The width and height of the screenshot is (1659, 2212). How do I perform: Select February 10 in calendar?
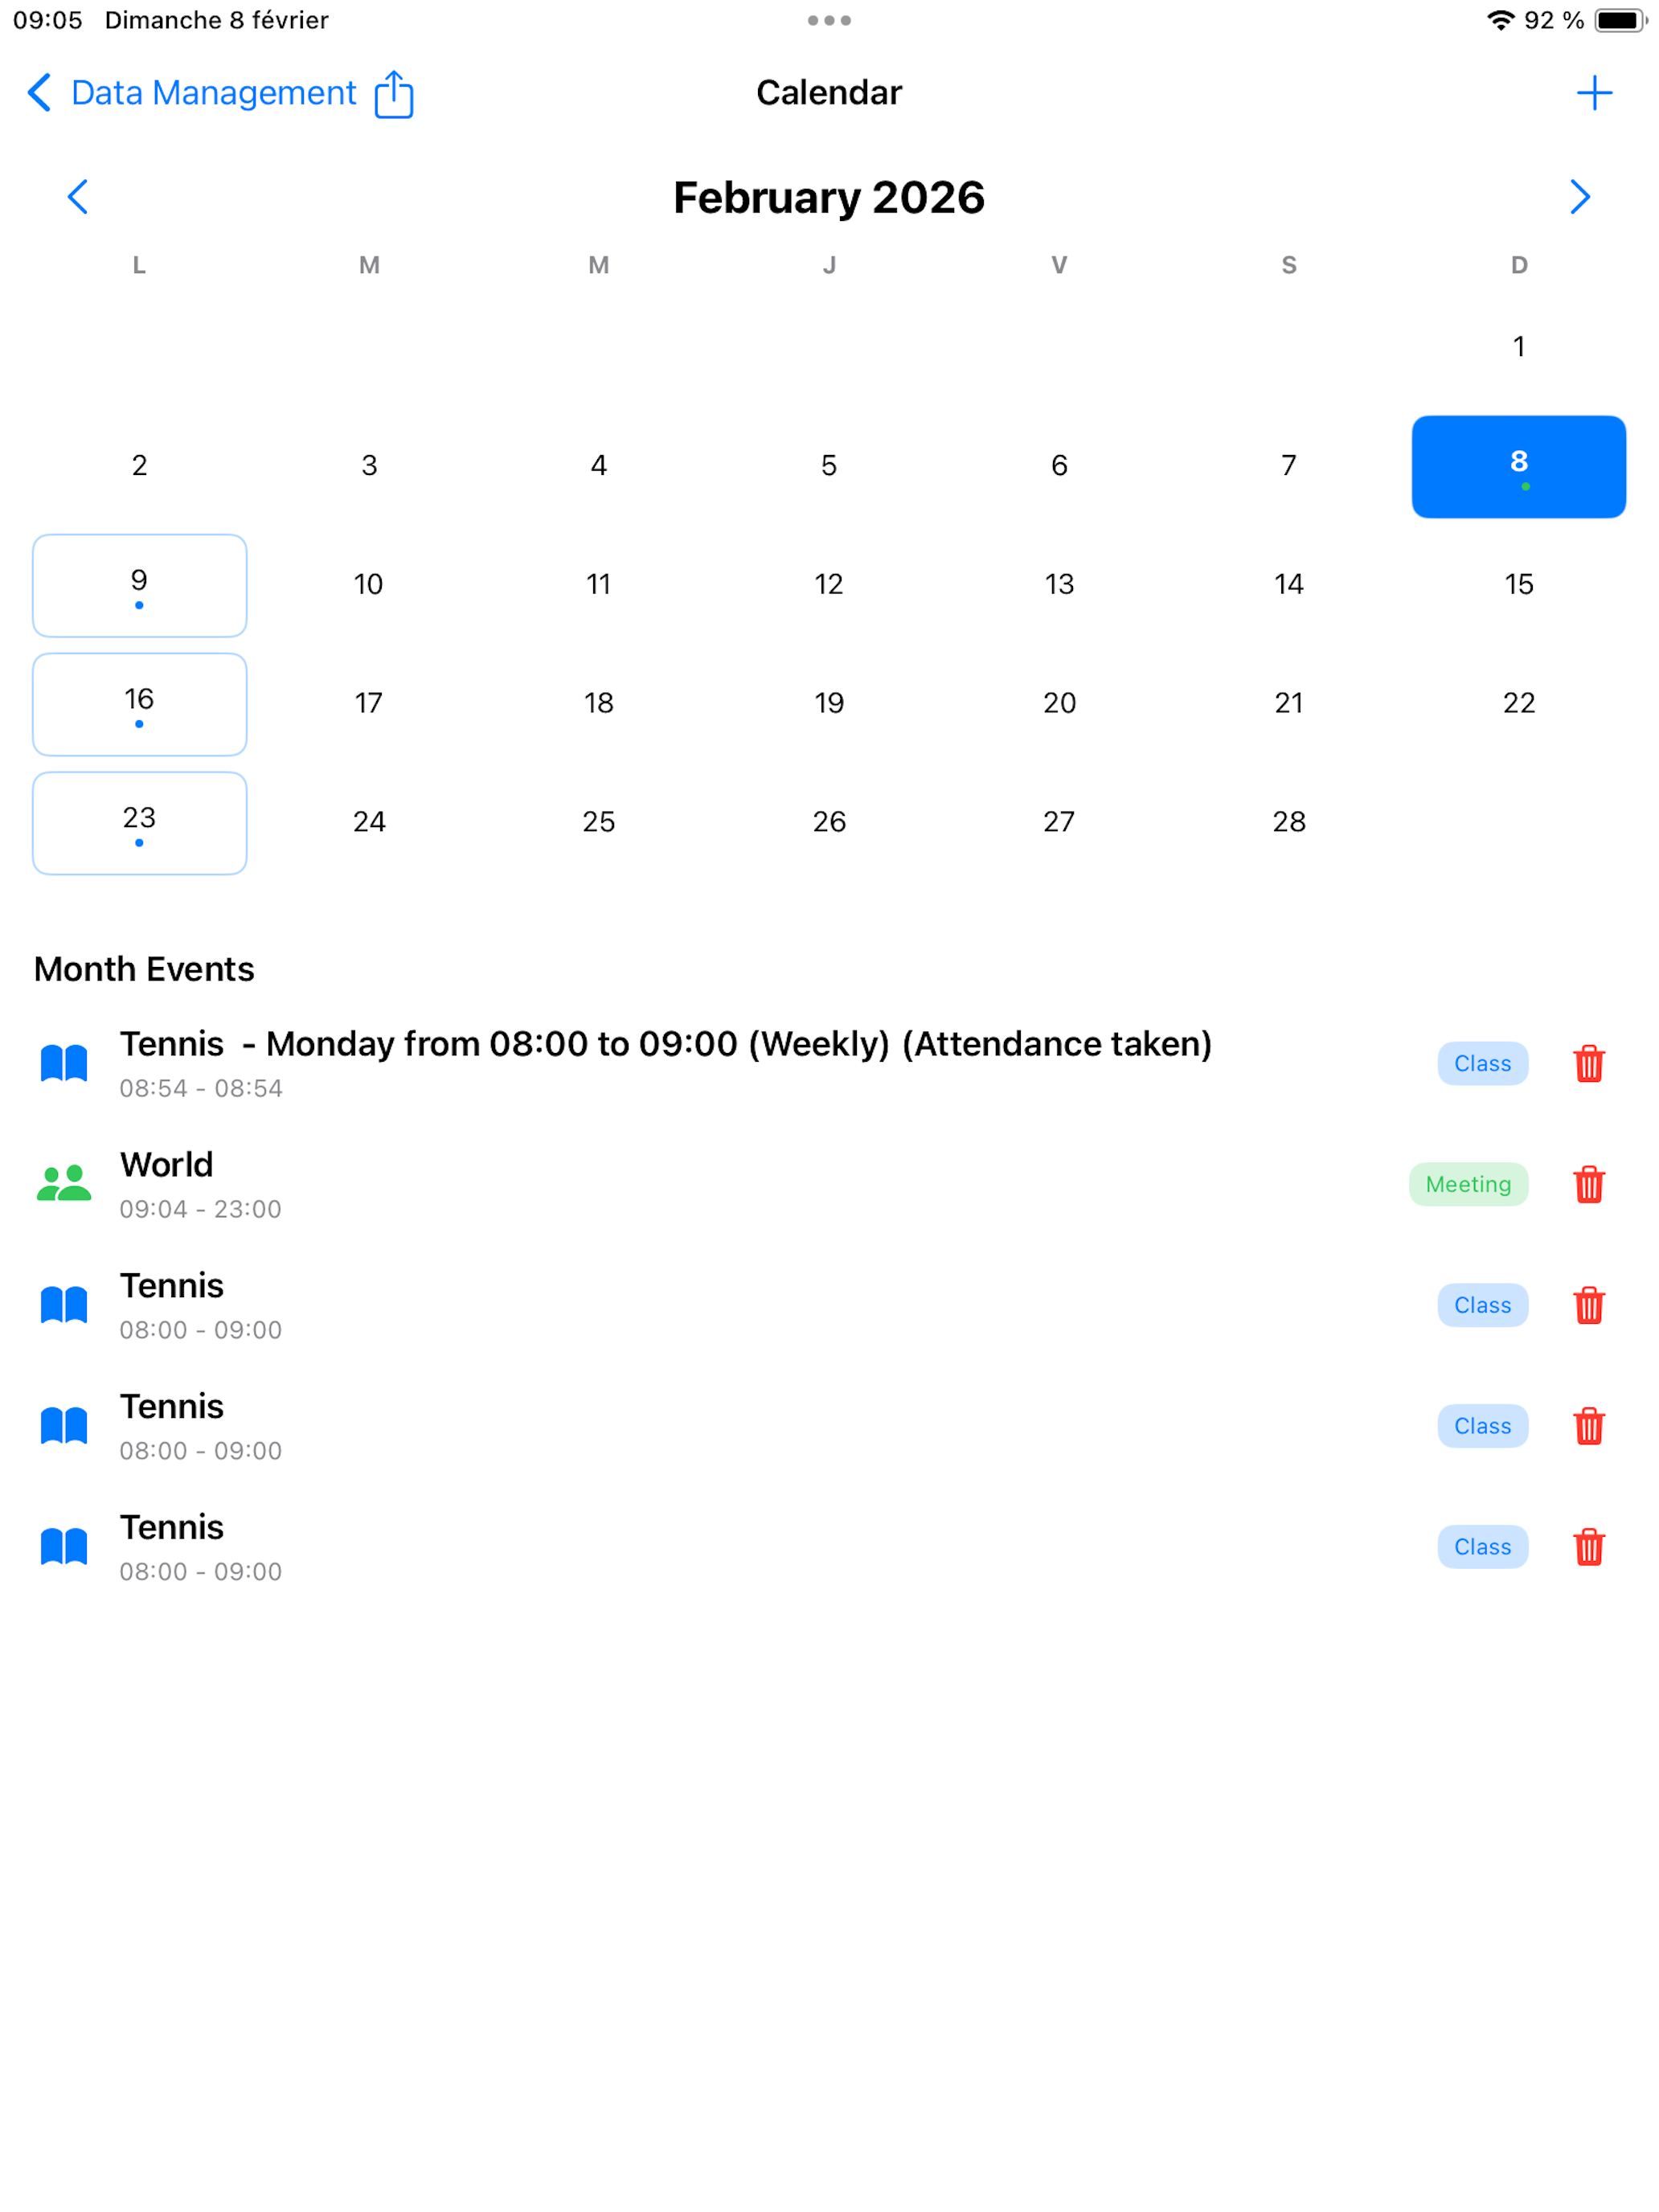(x=369, y=585)
